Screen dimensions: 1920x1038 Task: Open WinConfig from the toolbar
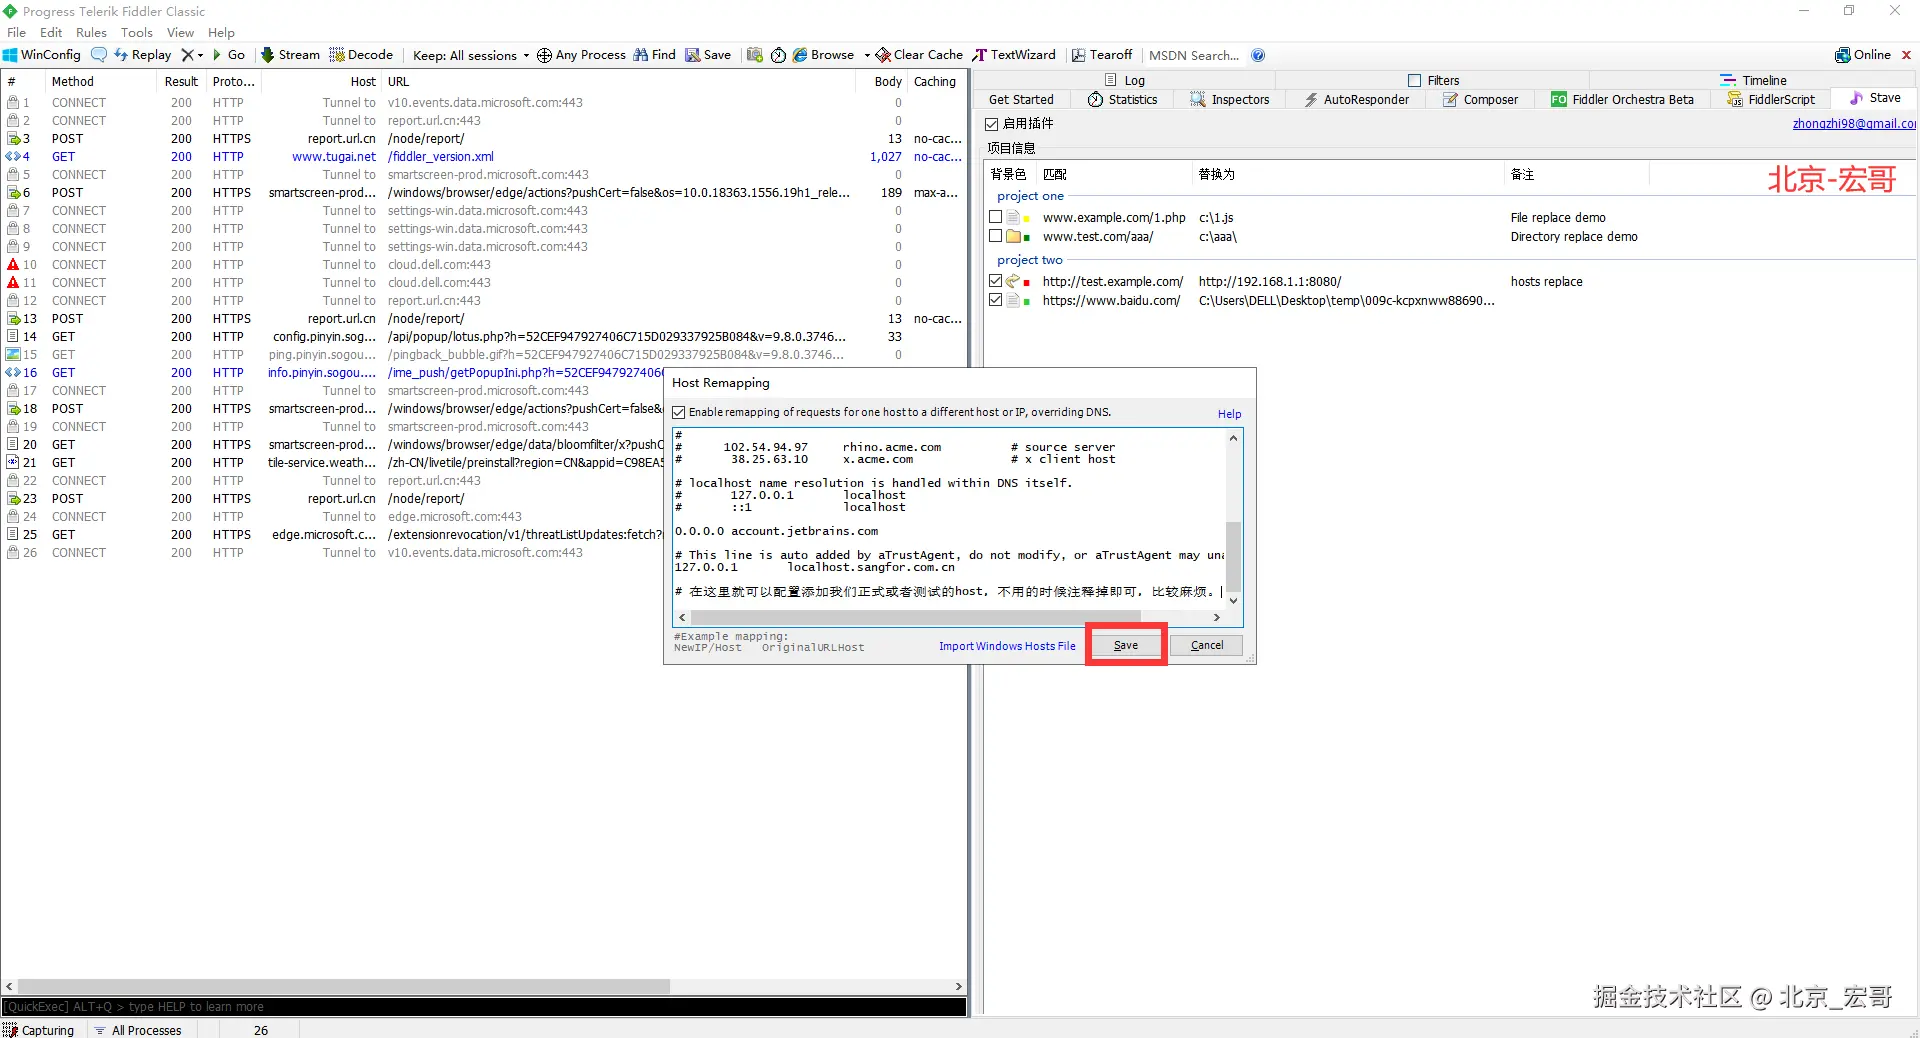coord(42,55)
